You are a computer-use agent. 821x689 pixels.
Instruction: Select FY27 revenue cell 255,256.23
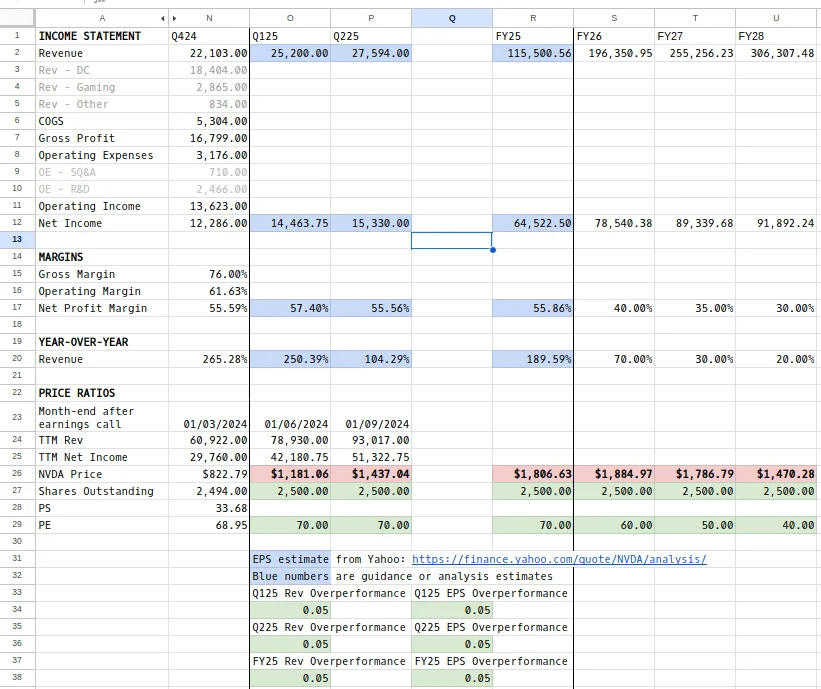(695, 53)
